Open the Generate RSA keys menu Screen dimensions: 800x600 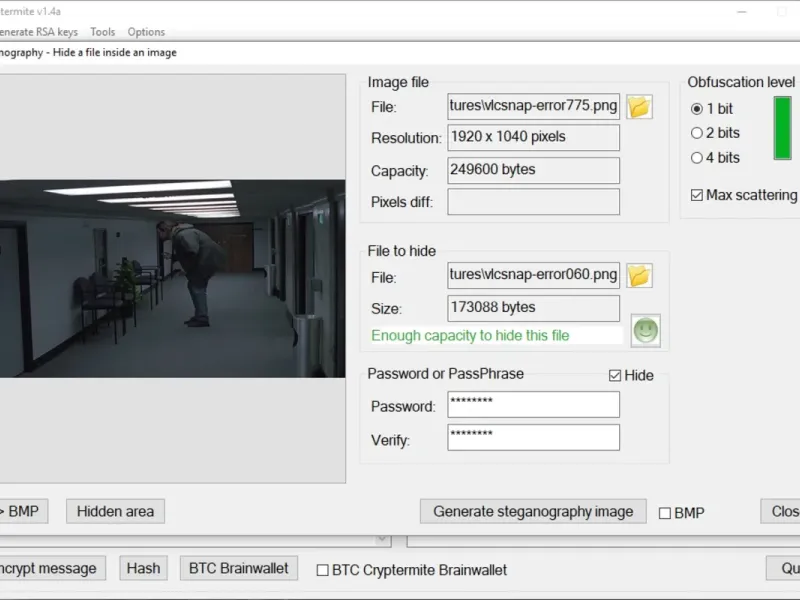coord(38,32)
